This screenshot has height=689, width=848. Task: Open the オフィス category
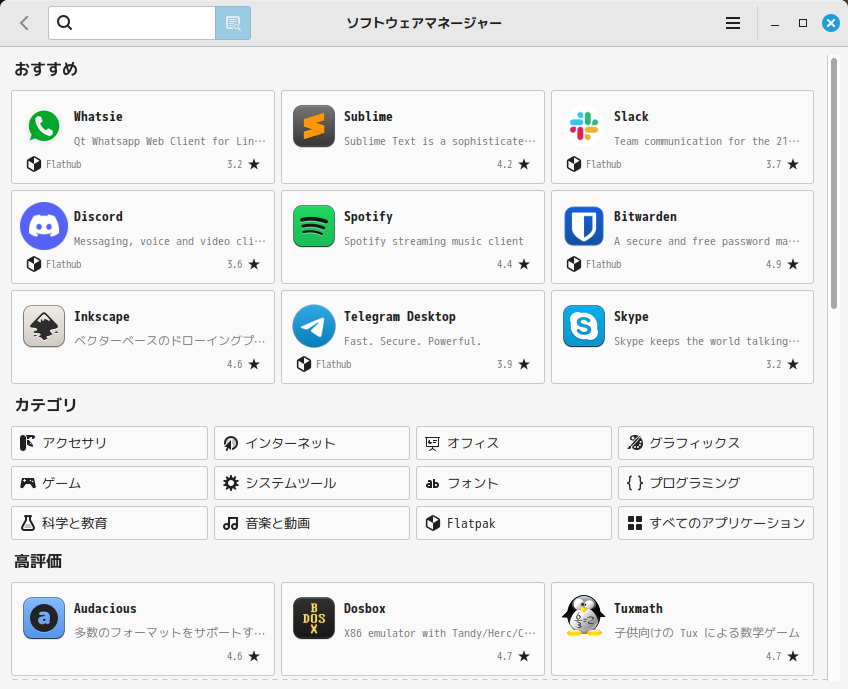(514, 443)
